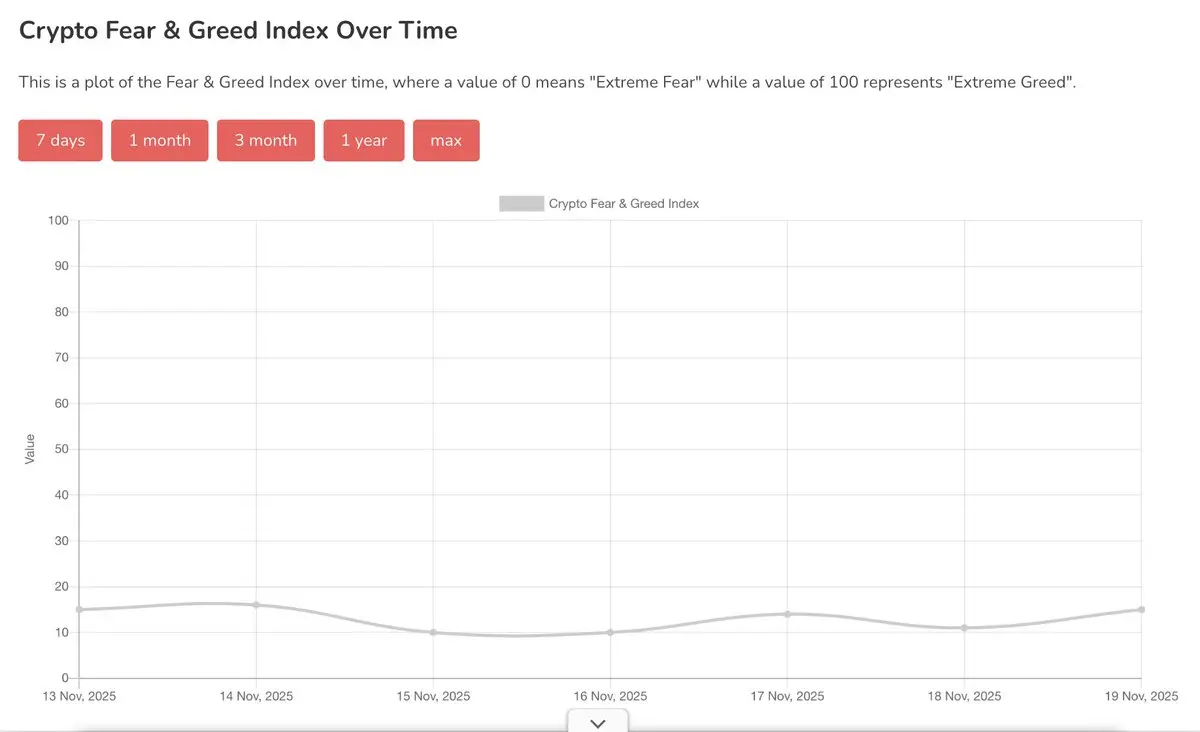
Task: Click the 19 Nov data point
Action: [x=1141, y=609]
